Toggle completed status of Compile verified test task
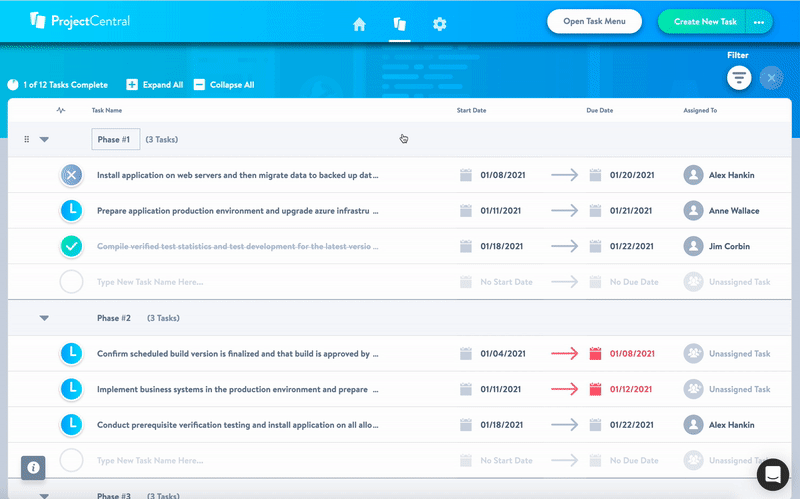The width and height of the screenshot is (800, 499). coord(71,246)
